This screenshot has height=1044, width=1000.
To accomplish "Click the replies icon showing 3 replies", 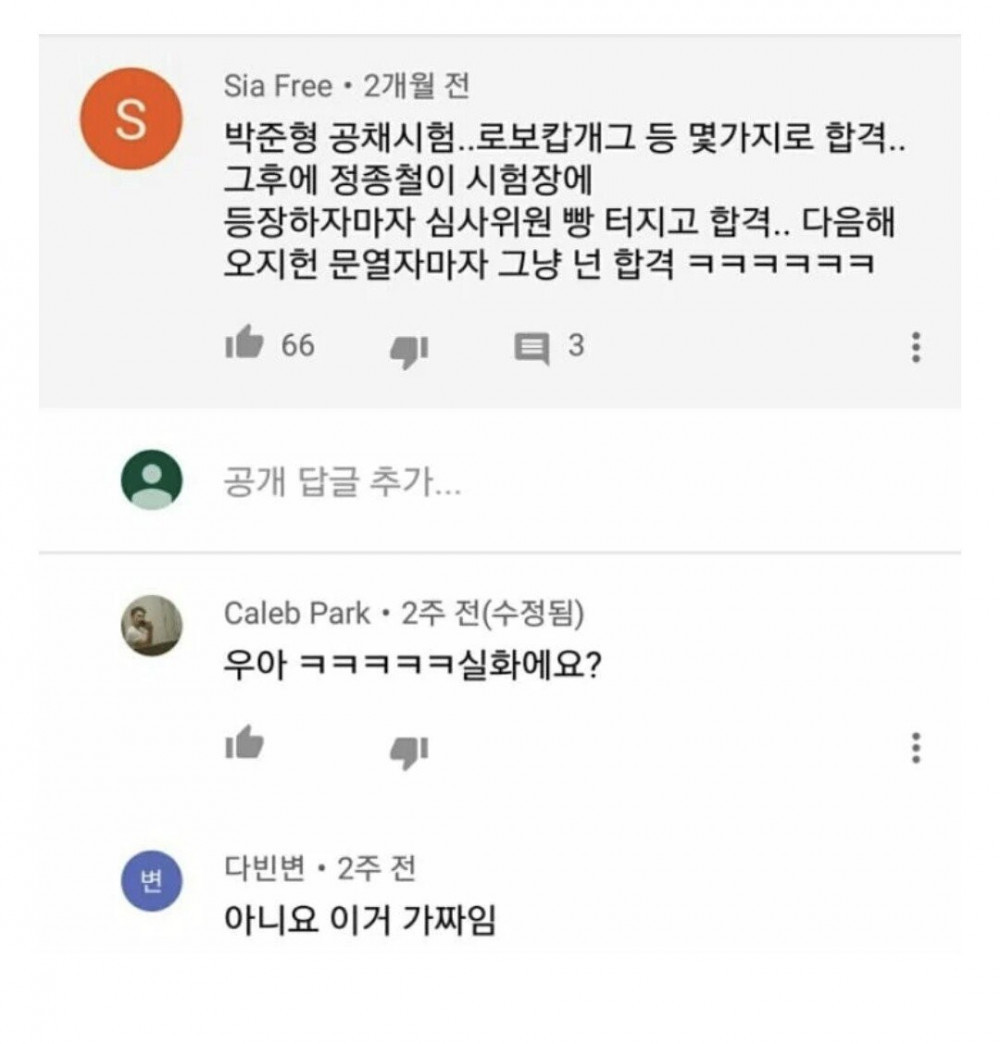I will point(532,347).
